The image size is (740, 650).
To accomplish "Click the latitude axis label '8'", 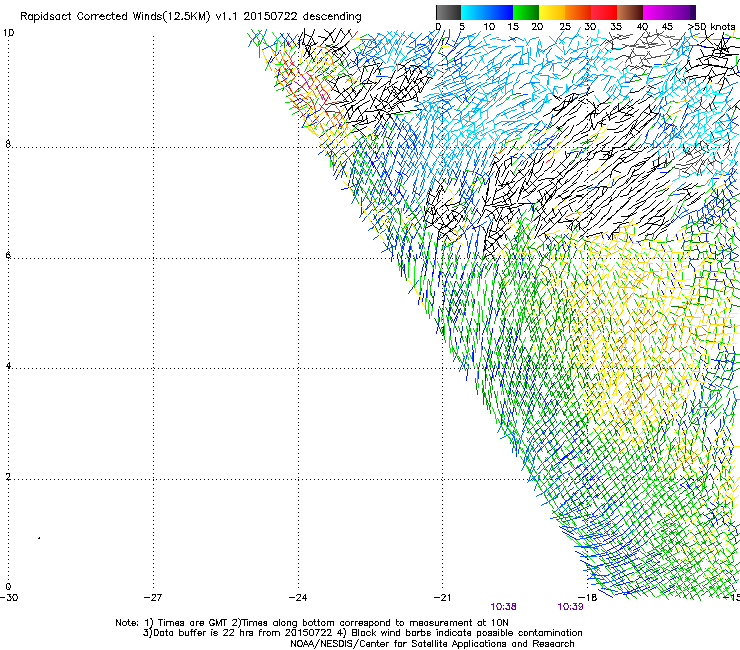I will pos(8,144).
